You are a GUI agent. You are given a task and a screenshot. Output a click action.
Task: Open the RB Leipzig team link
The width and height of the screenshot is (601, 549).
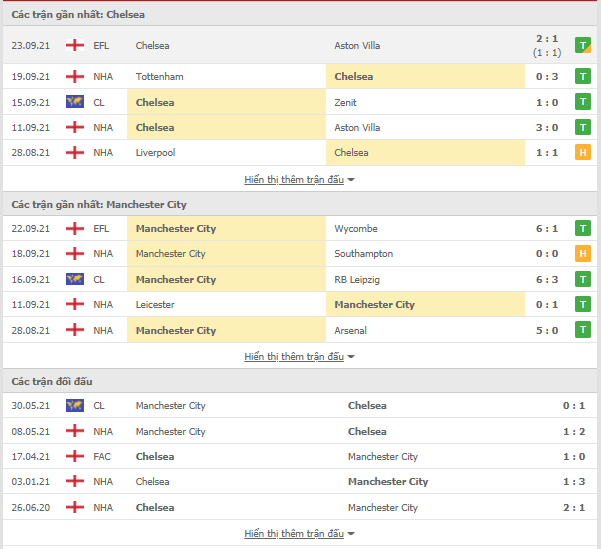coord(357,279)
